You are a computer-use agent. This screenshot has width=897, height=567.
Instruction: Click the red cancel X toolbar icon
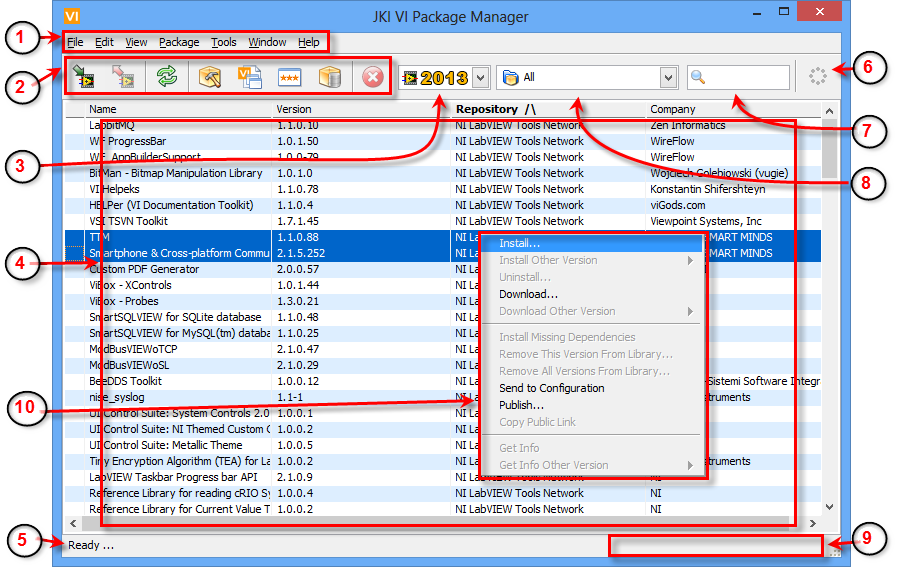click(373, 78)
